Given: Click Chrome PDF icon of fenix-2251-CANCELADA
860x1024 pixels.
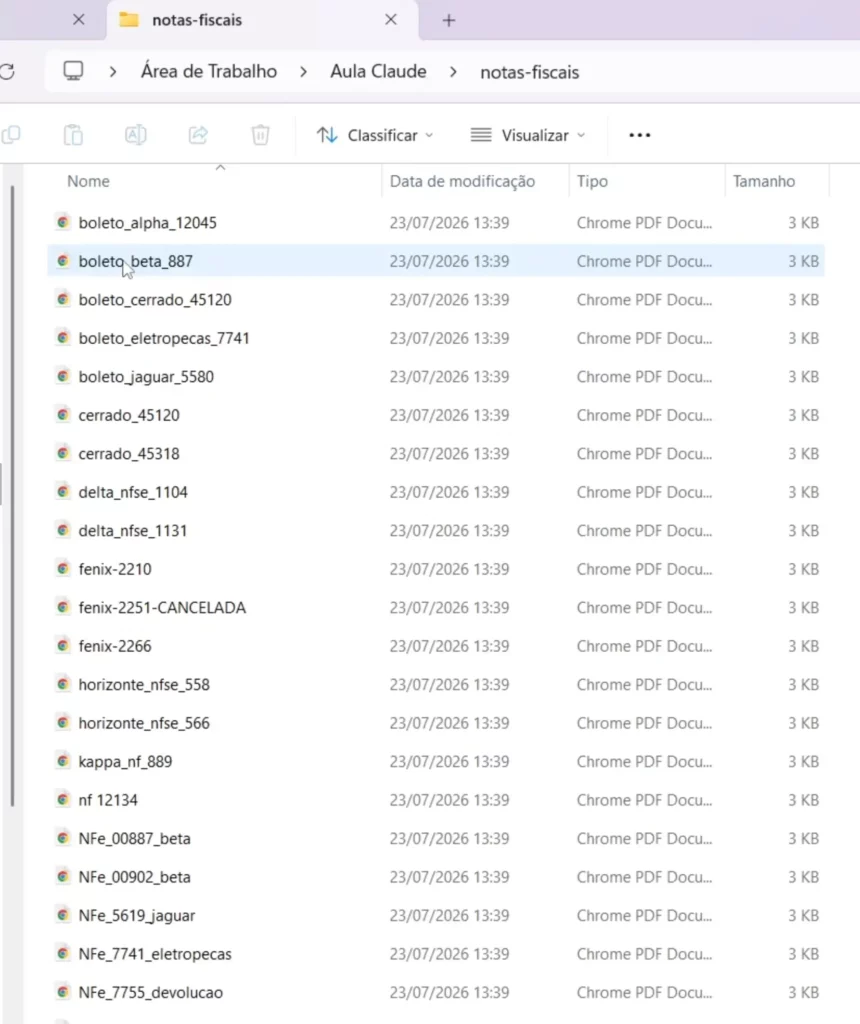Looking at the screenshot, I should coord(63,607).
